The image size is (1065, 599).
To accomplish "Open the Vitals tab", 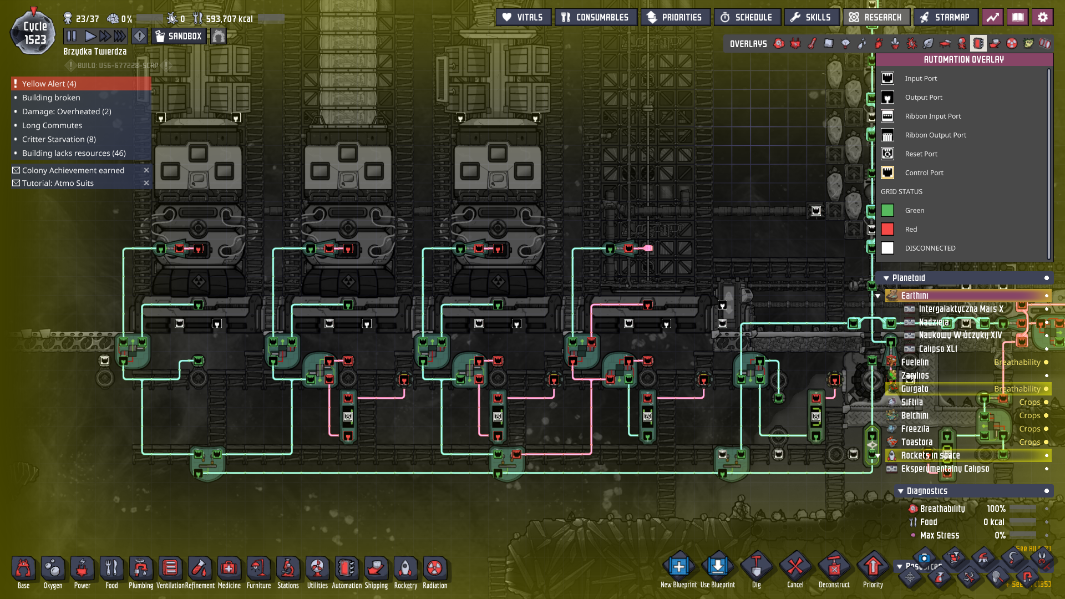I will coord(523,17).
